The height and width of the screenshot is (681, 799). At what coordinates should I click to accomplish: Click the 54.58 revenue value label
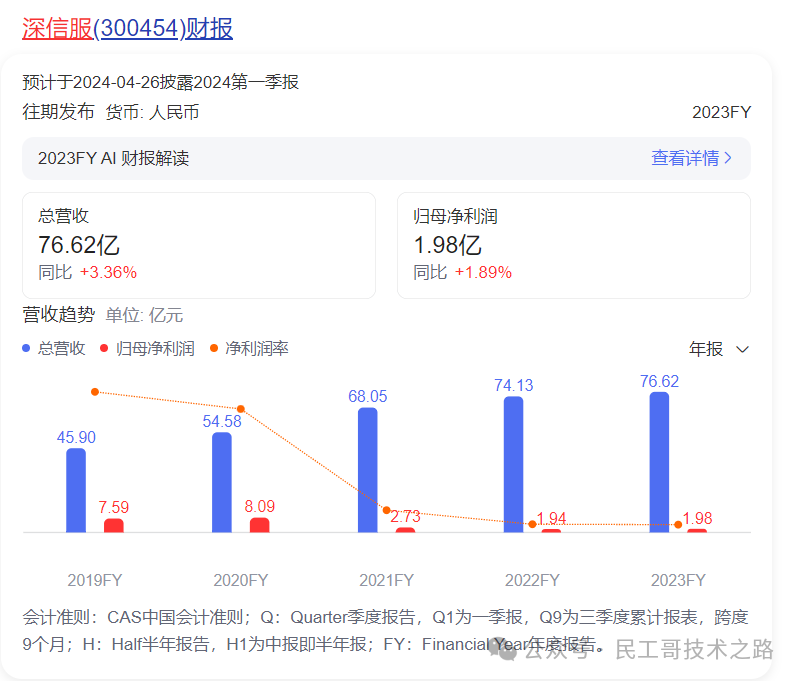(222, 422)
